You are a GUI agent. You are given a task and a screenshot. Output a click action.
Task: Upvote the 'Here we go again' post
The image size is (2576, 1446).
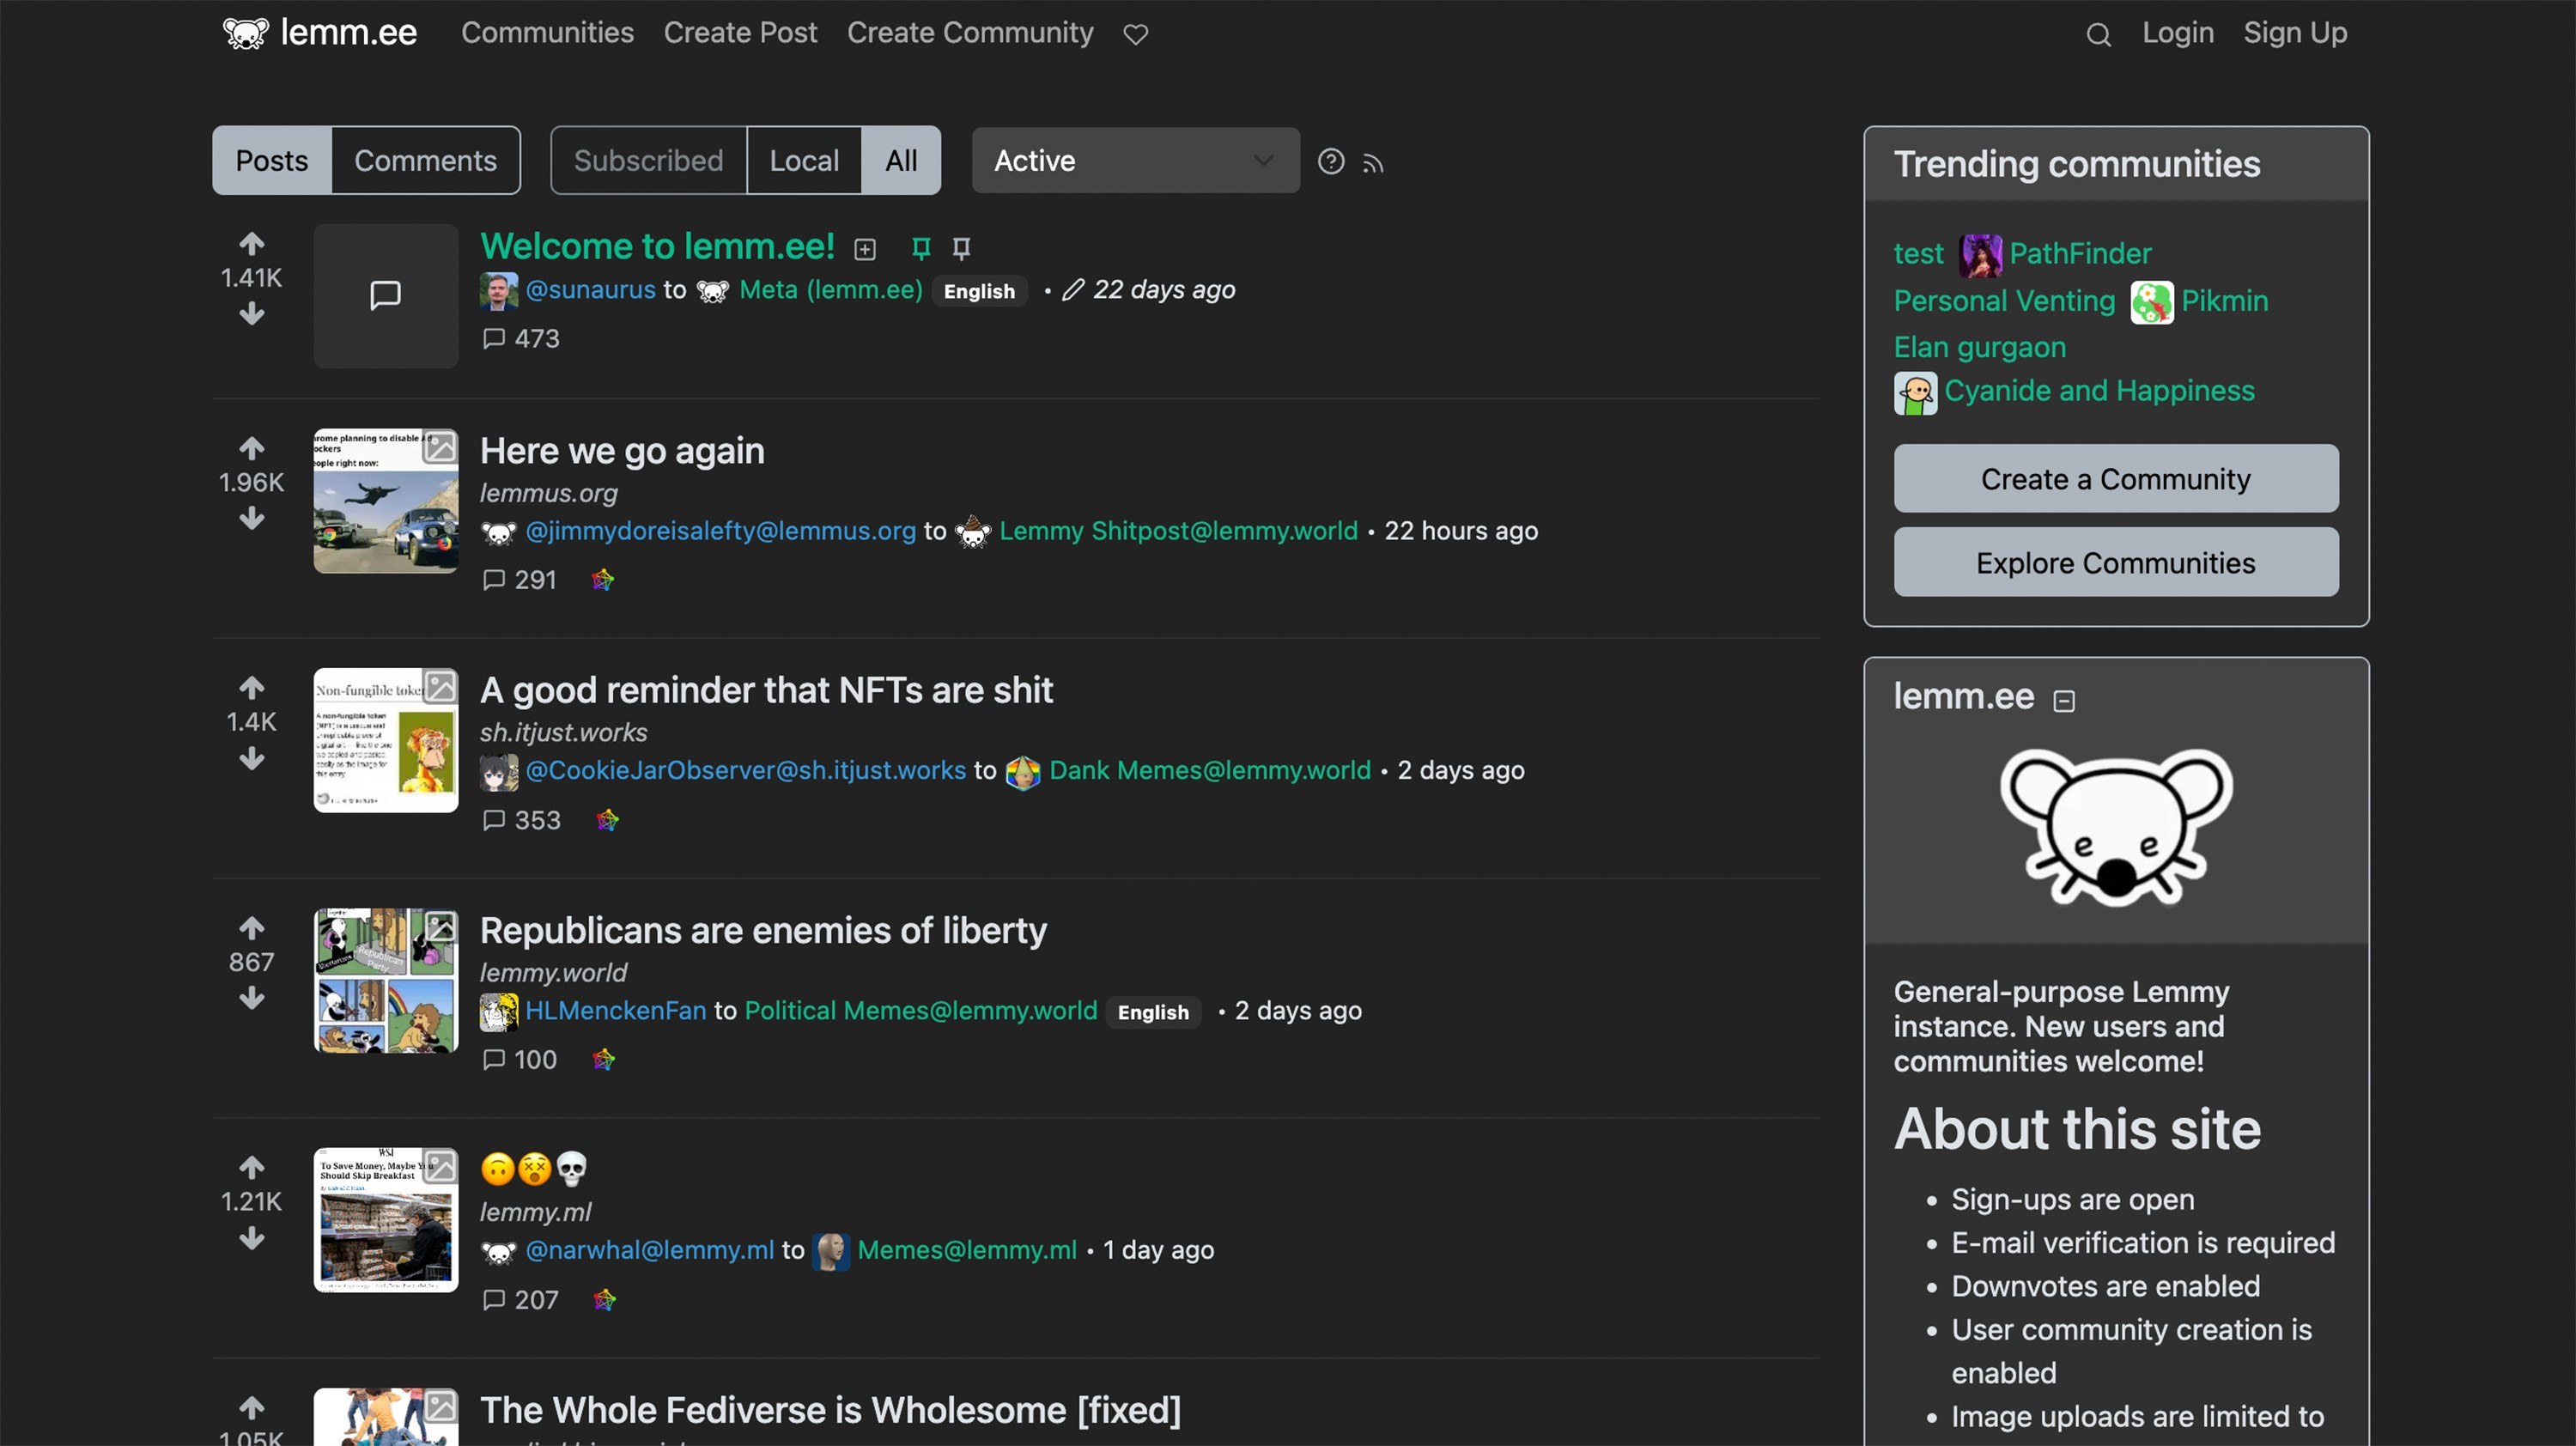point(252,447)
